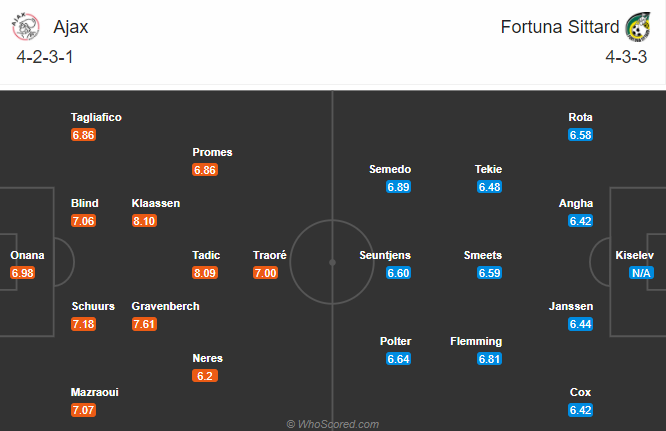
Task: Click the WhoScored.com watermark
Action: click(x=333, y=424)
